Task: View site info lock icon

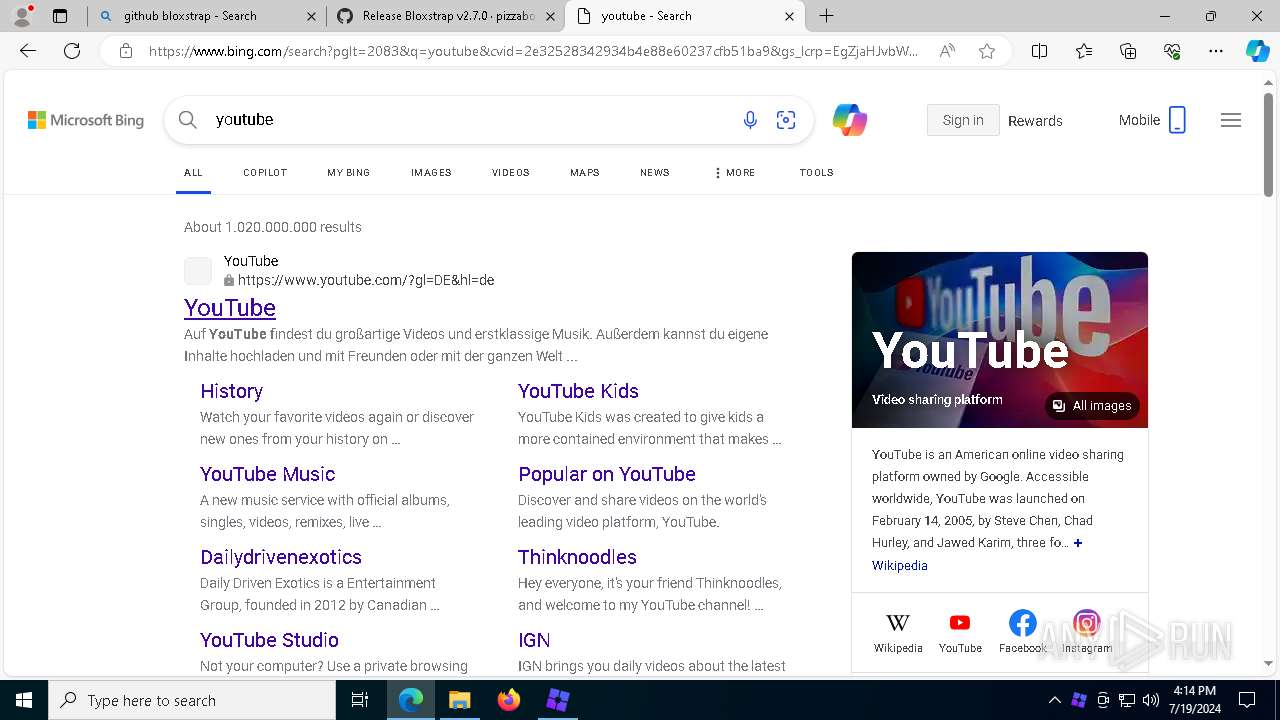Action: 126,51
